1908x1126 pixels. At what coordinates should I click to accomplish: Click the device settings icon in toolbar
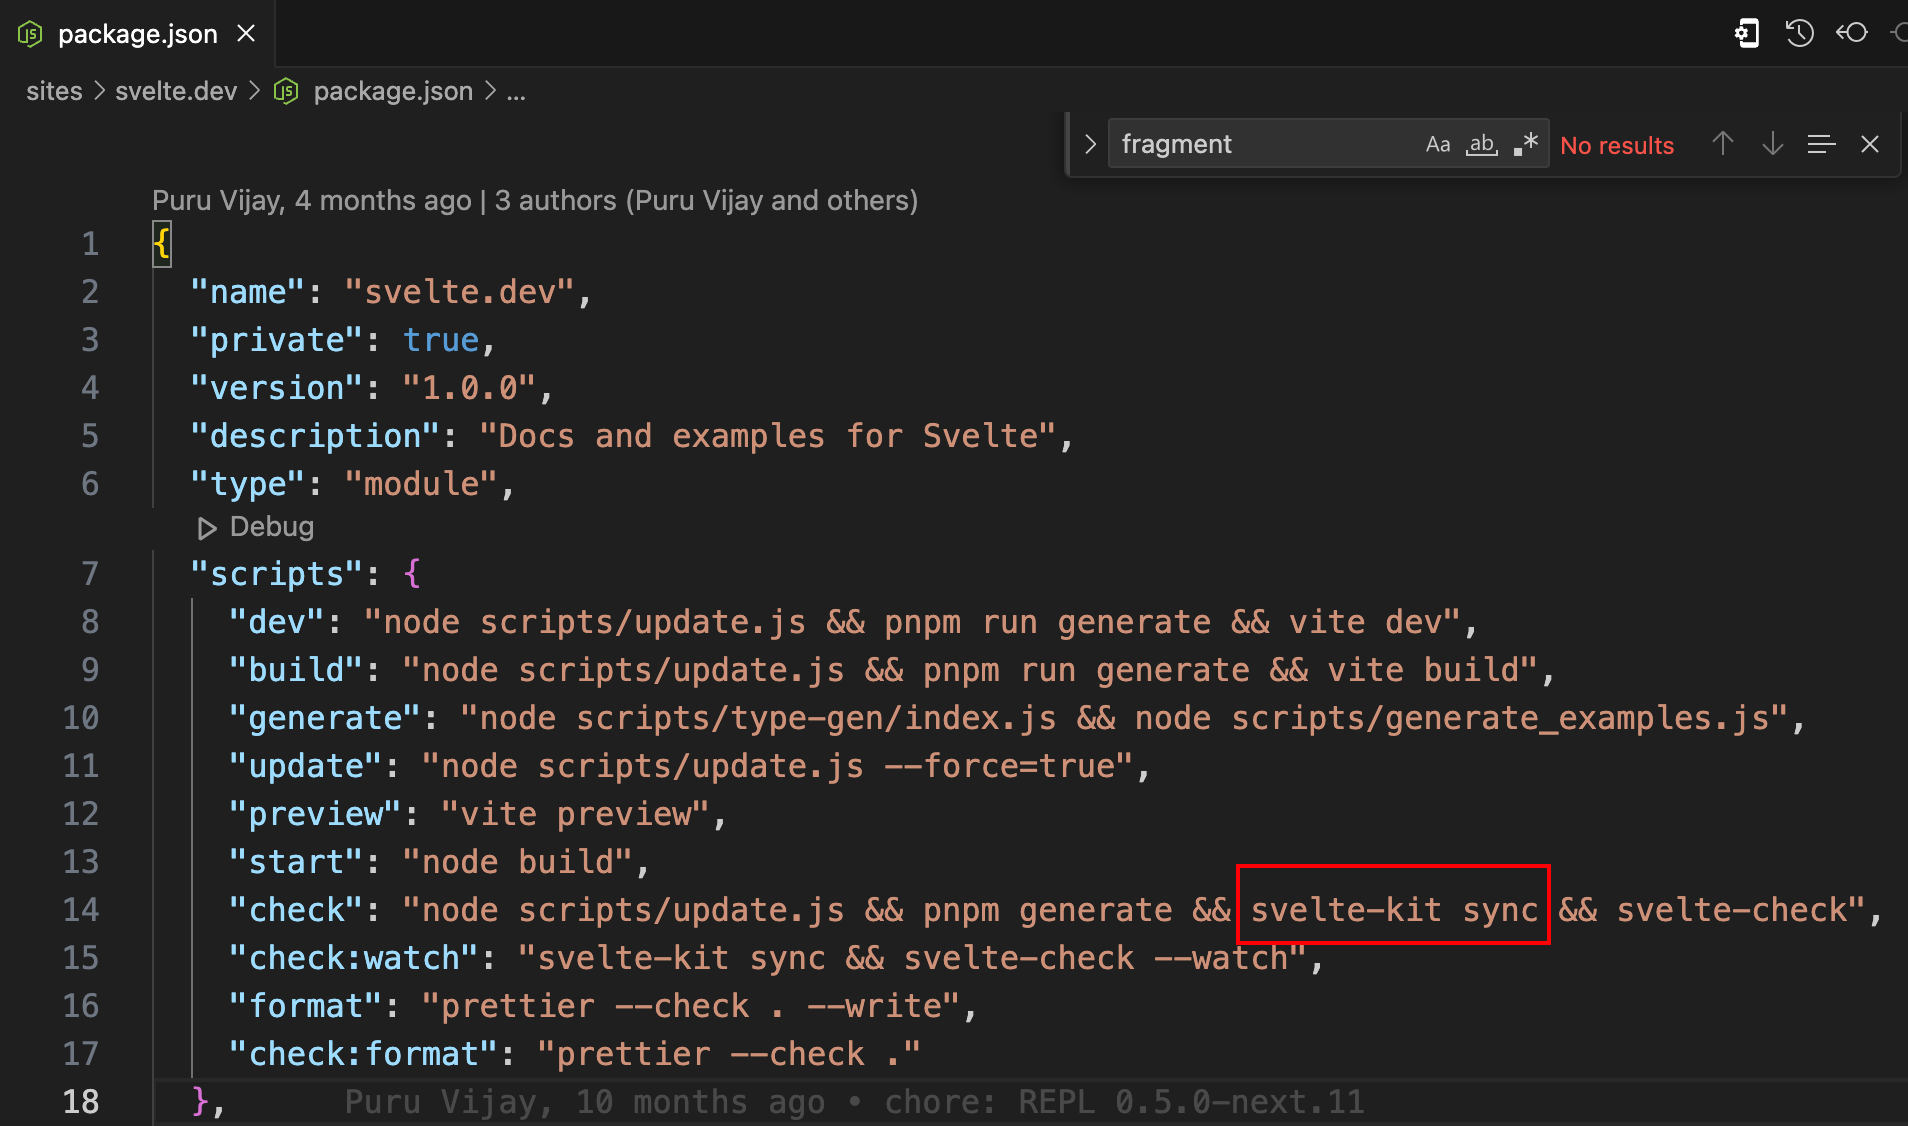(1746, 33)
